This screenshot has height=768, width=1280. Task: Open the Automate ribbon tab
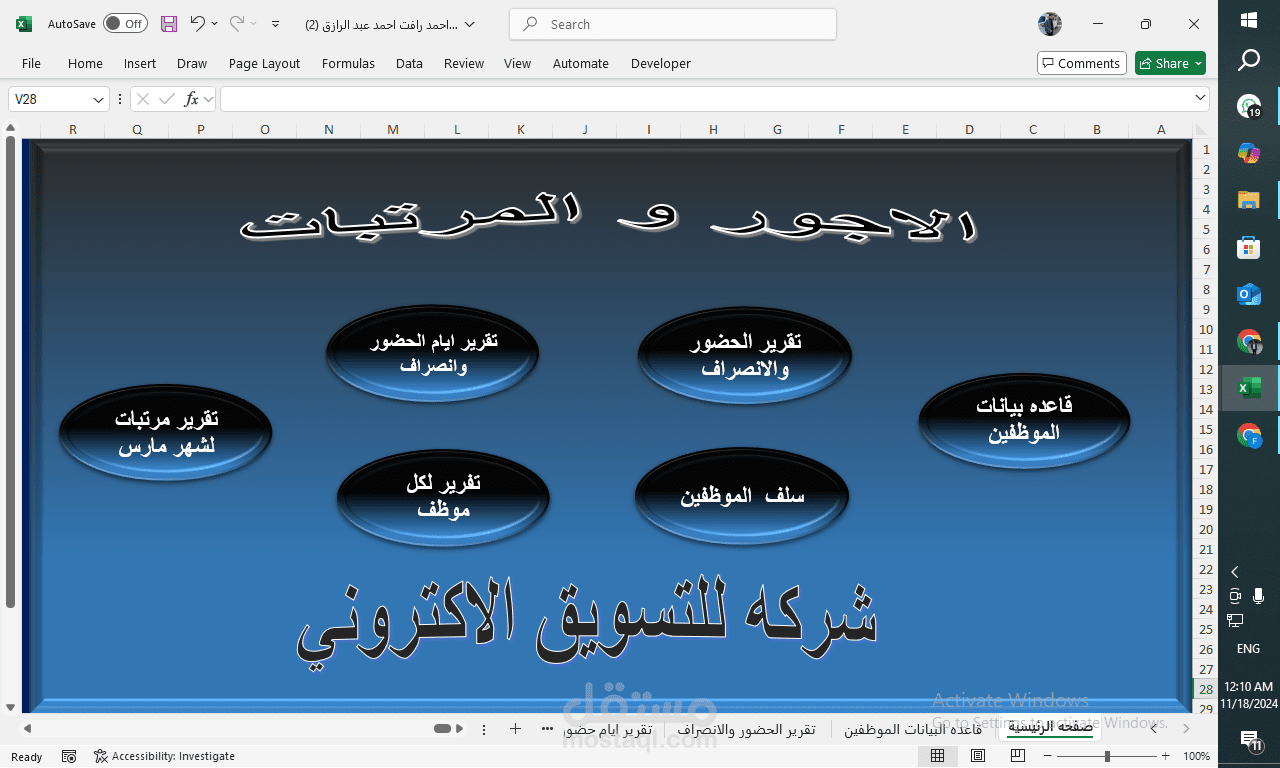pyautogui.click(x=581, y=63)
